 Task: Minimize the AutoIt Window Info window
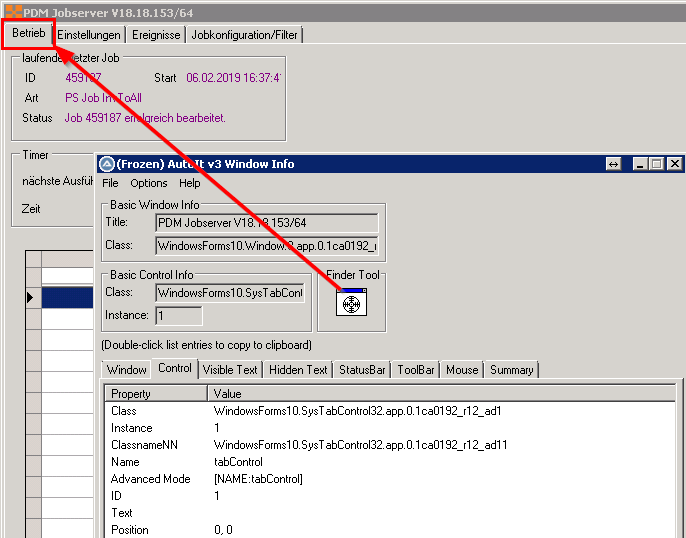point(640,164)
